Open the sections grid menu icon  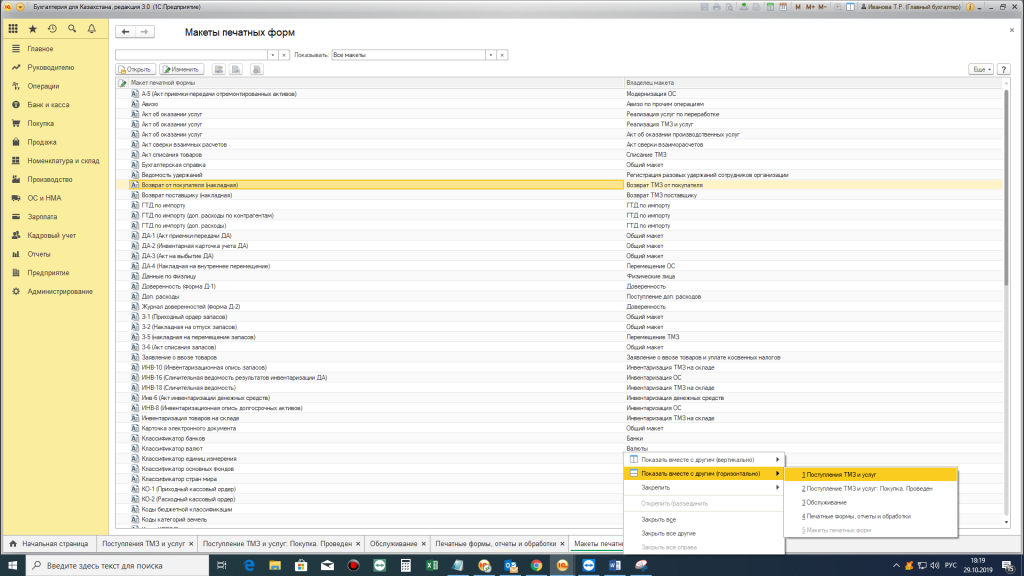(x=13, y=29)
